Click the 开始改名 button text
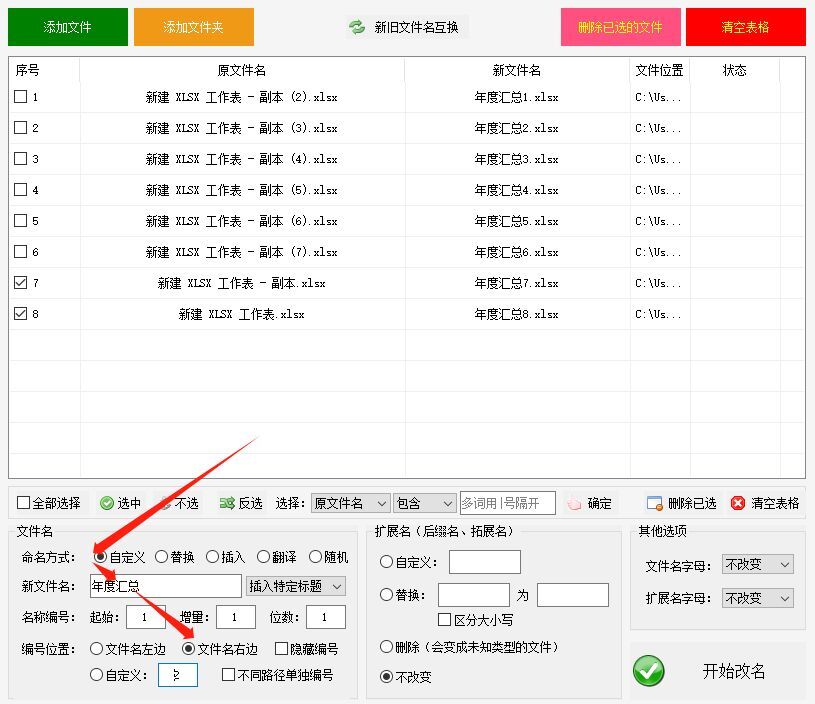 (x=733, y=671)
